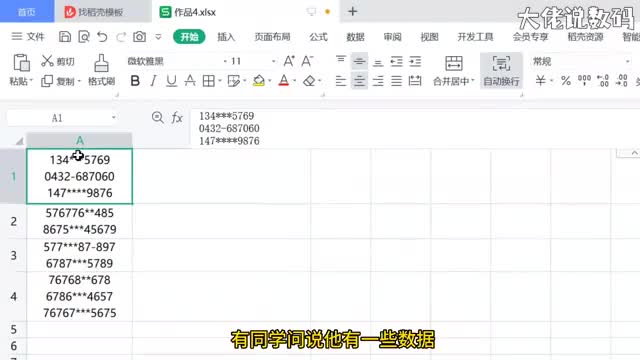
Task: Decrease decimal places
Action: pyautogui.click(x=622, y=81)
